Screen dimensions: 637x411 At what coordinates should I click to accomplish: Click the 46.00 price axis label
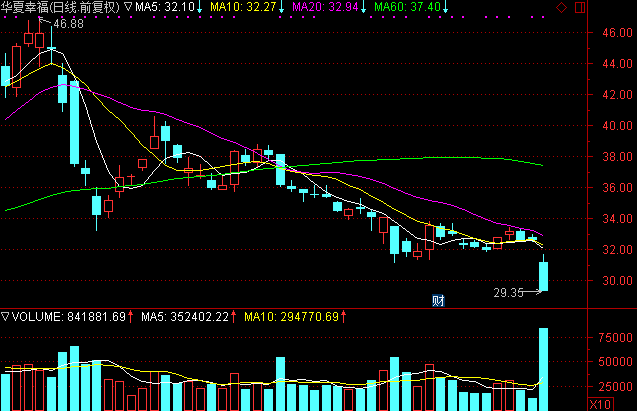point(618,33)
